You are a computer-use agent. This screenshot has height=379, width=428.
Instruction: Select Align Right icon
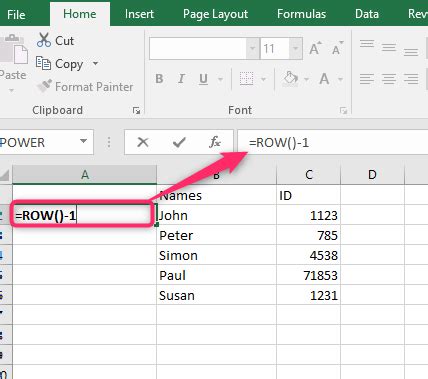(411, 79)
